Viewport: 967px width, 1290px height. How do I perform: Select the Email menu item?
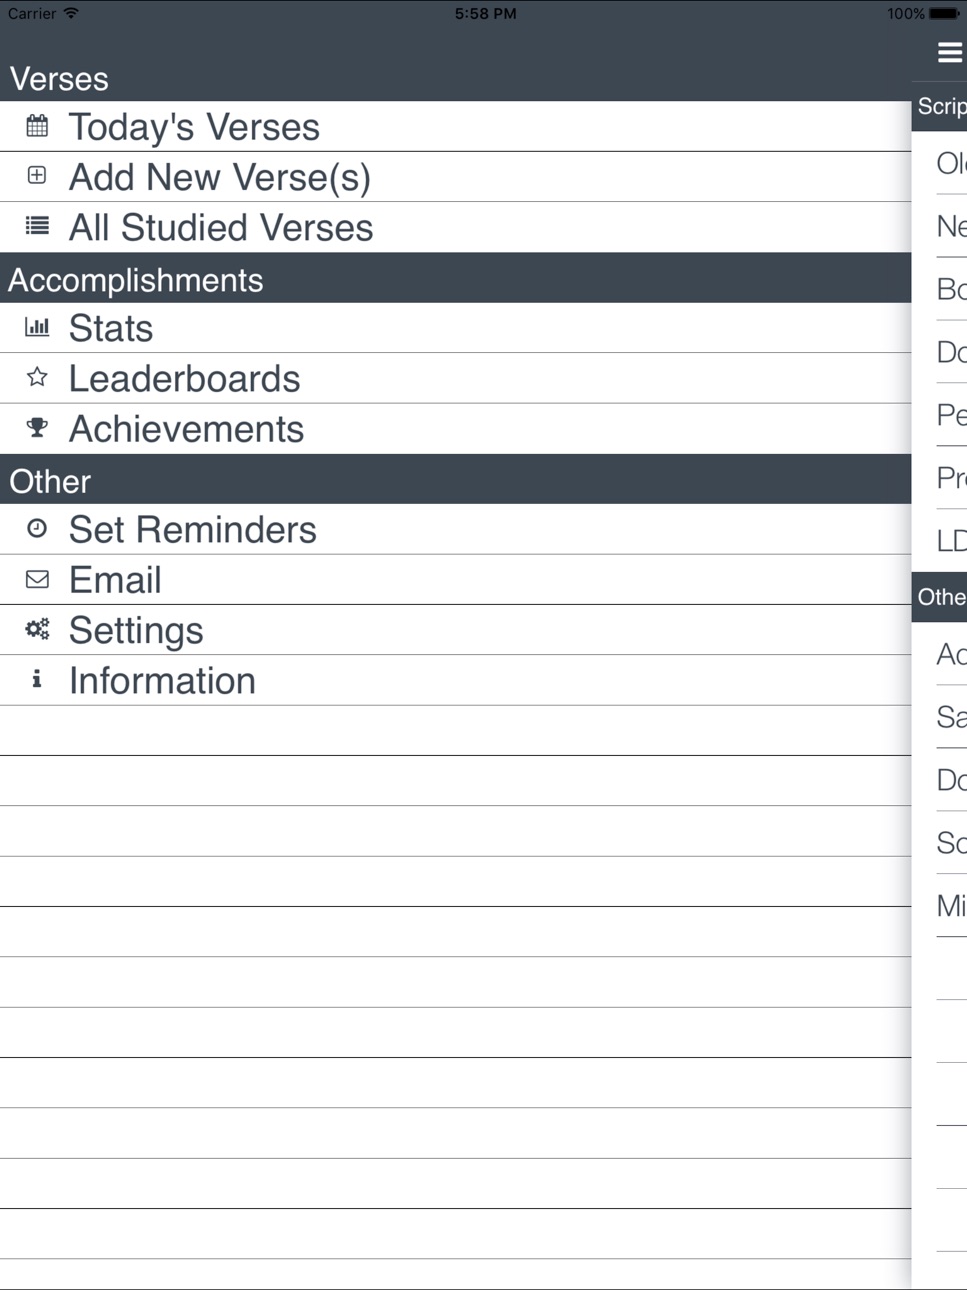click(455, 580)
